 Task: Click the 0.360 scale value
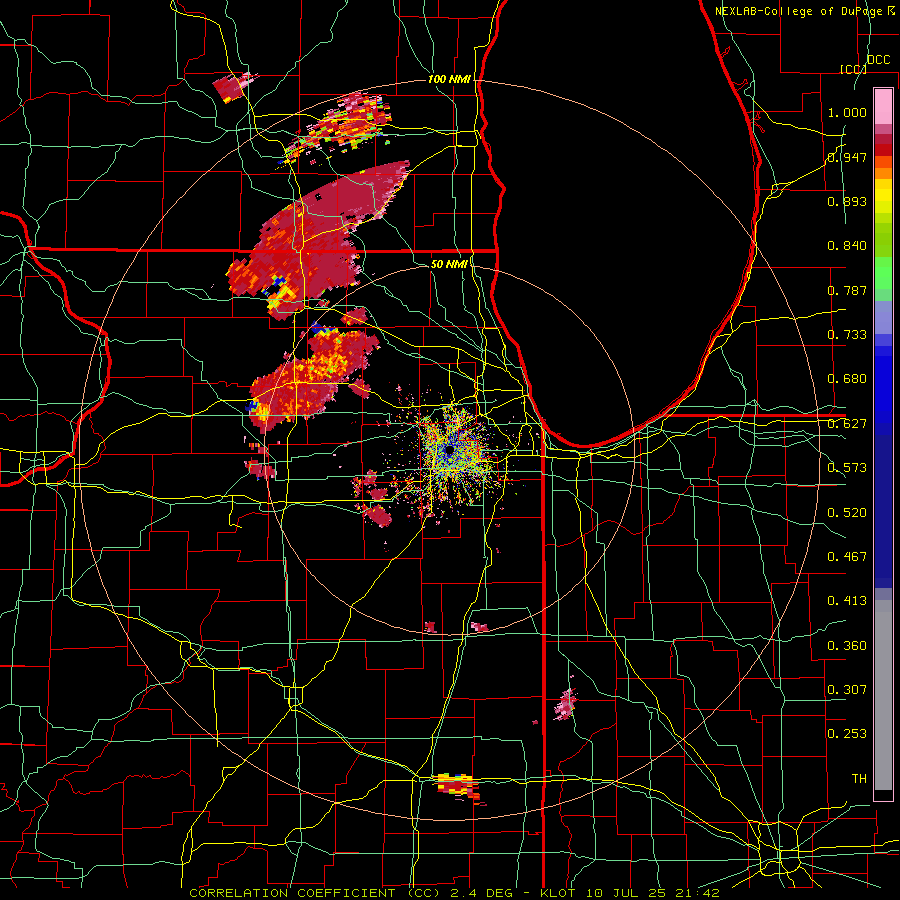click(847, 646)
